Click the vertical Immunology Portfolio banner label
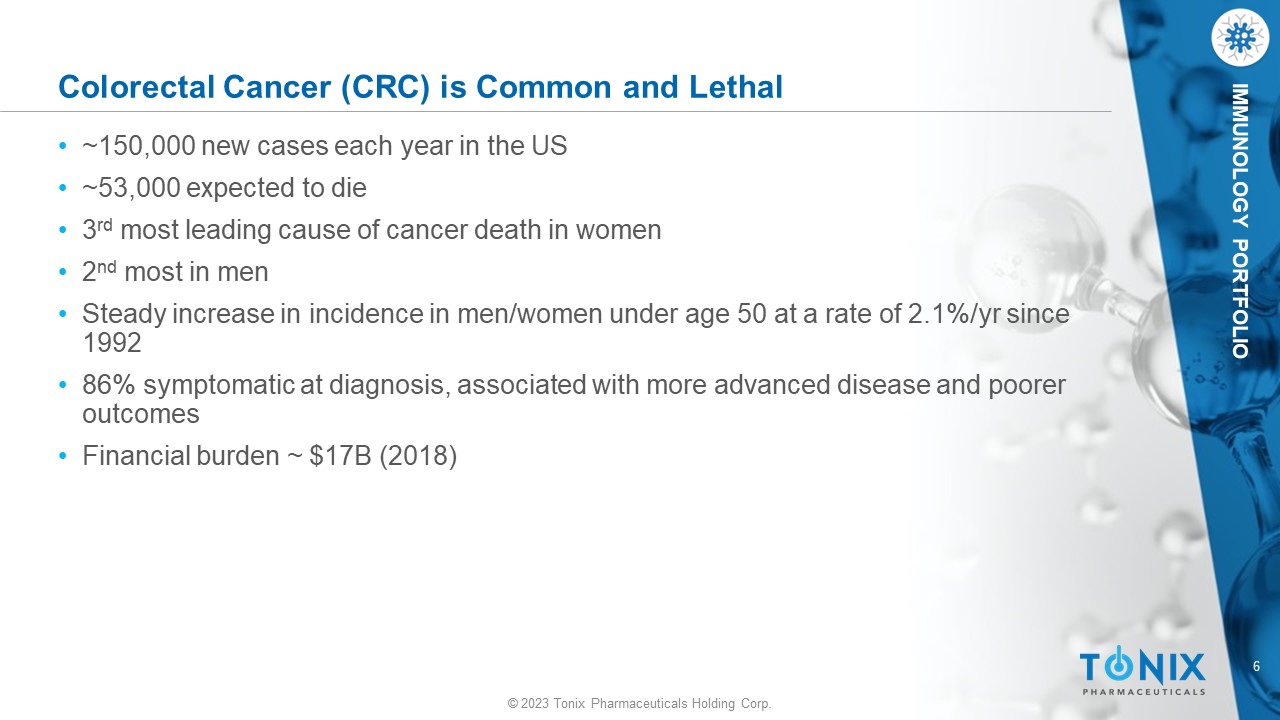This screenshot has width=1280, height=720. point(1240,222)
